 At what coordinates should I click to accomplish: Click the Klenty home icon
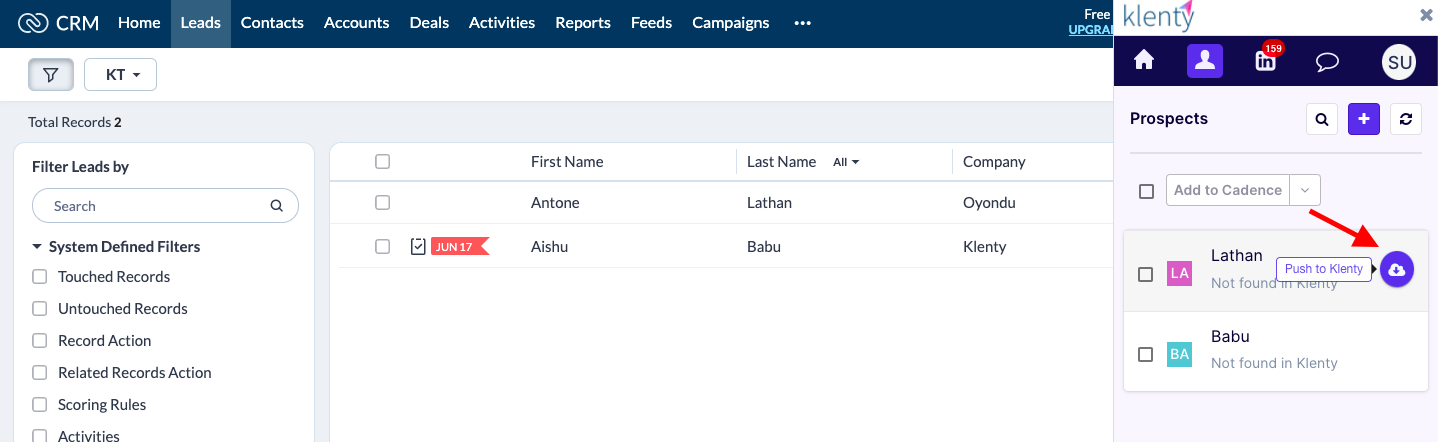(1144, 61)
